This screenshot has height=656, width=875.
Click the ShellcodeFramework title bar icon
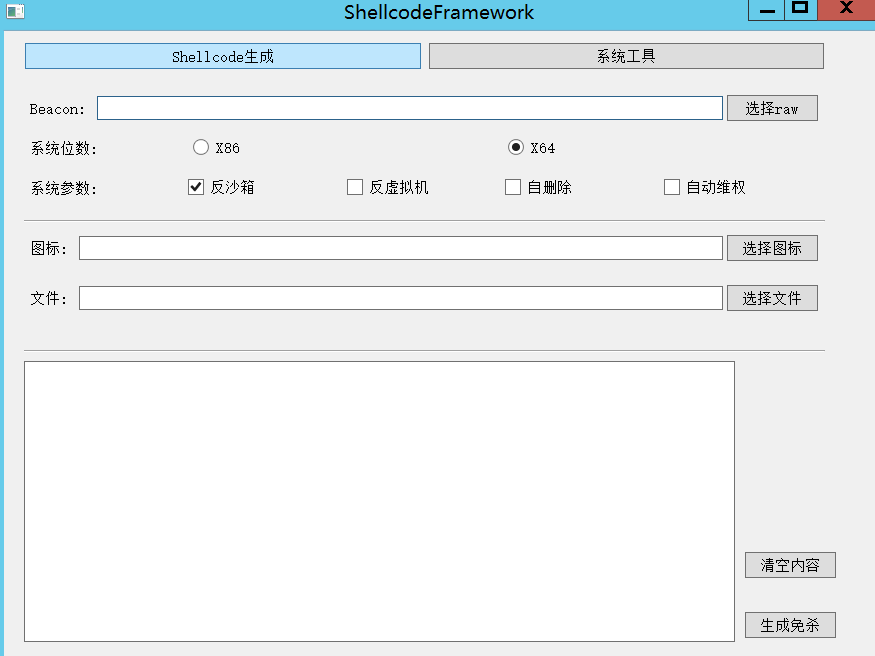pyautogui.click(x=13, y=11)
